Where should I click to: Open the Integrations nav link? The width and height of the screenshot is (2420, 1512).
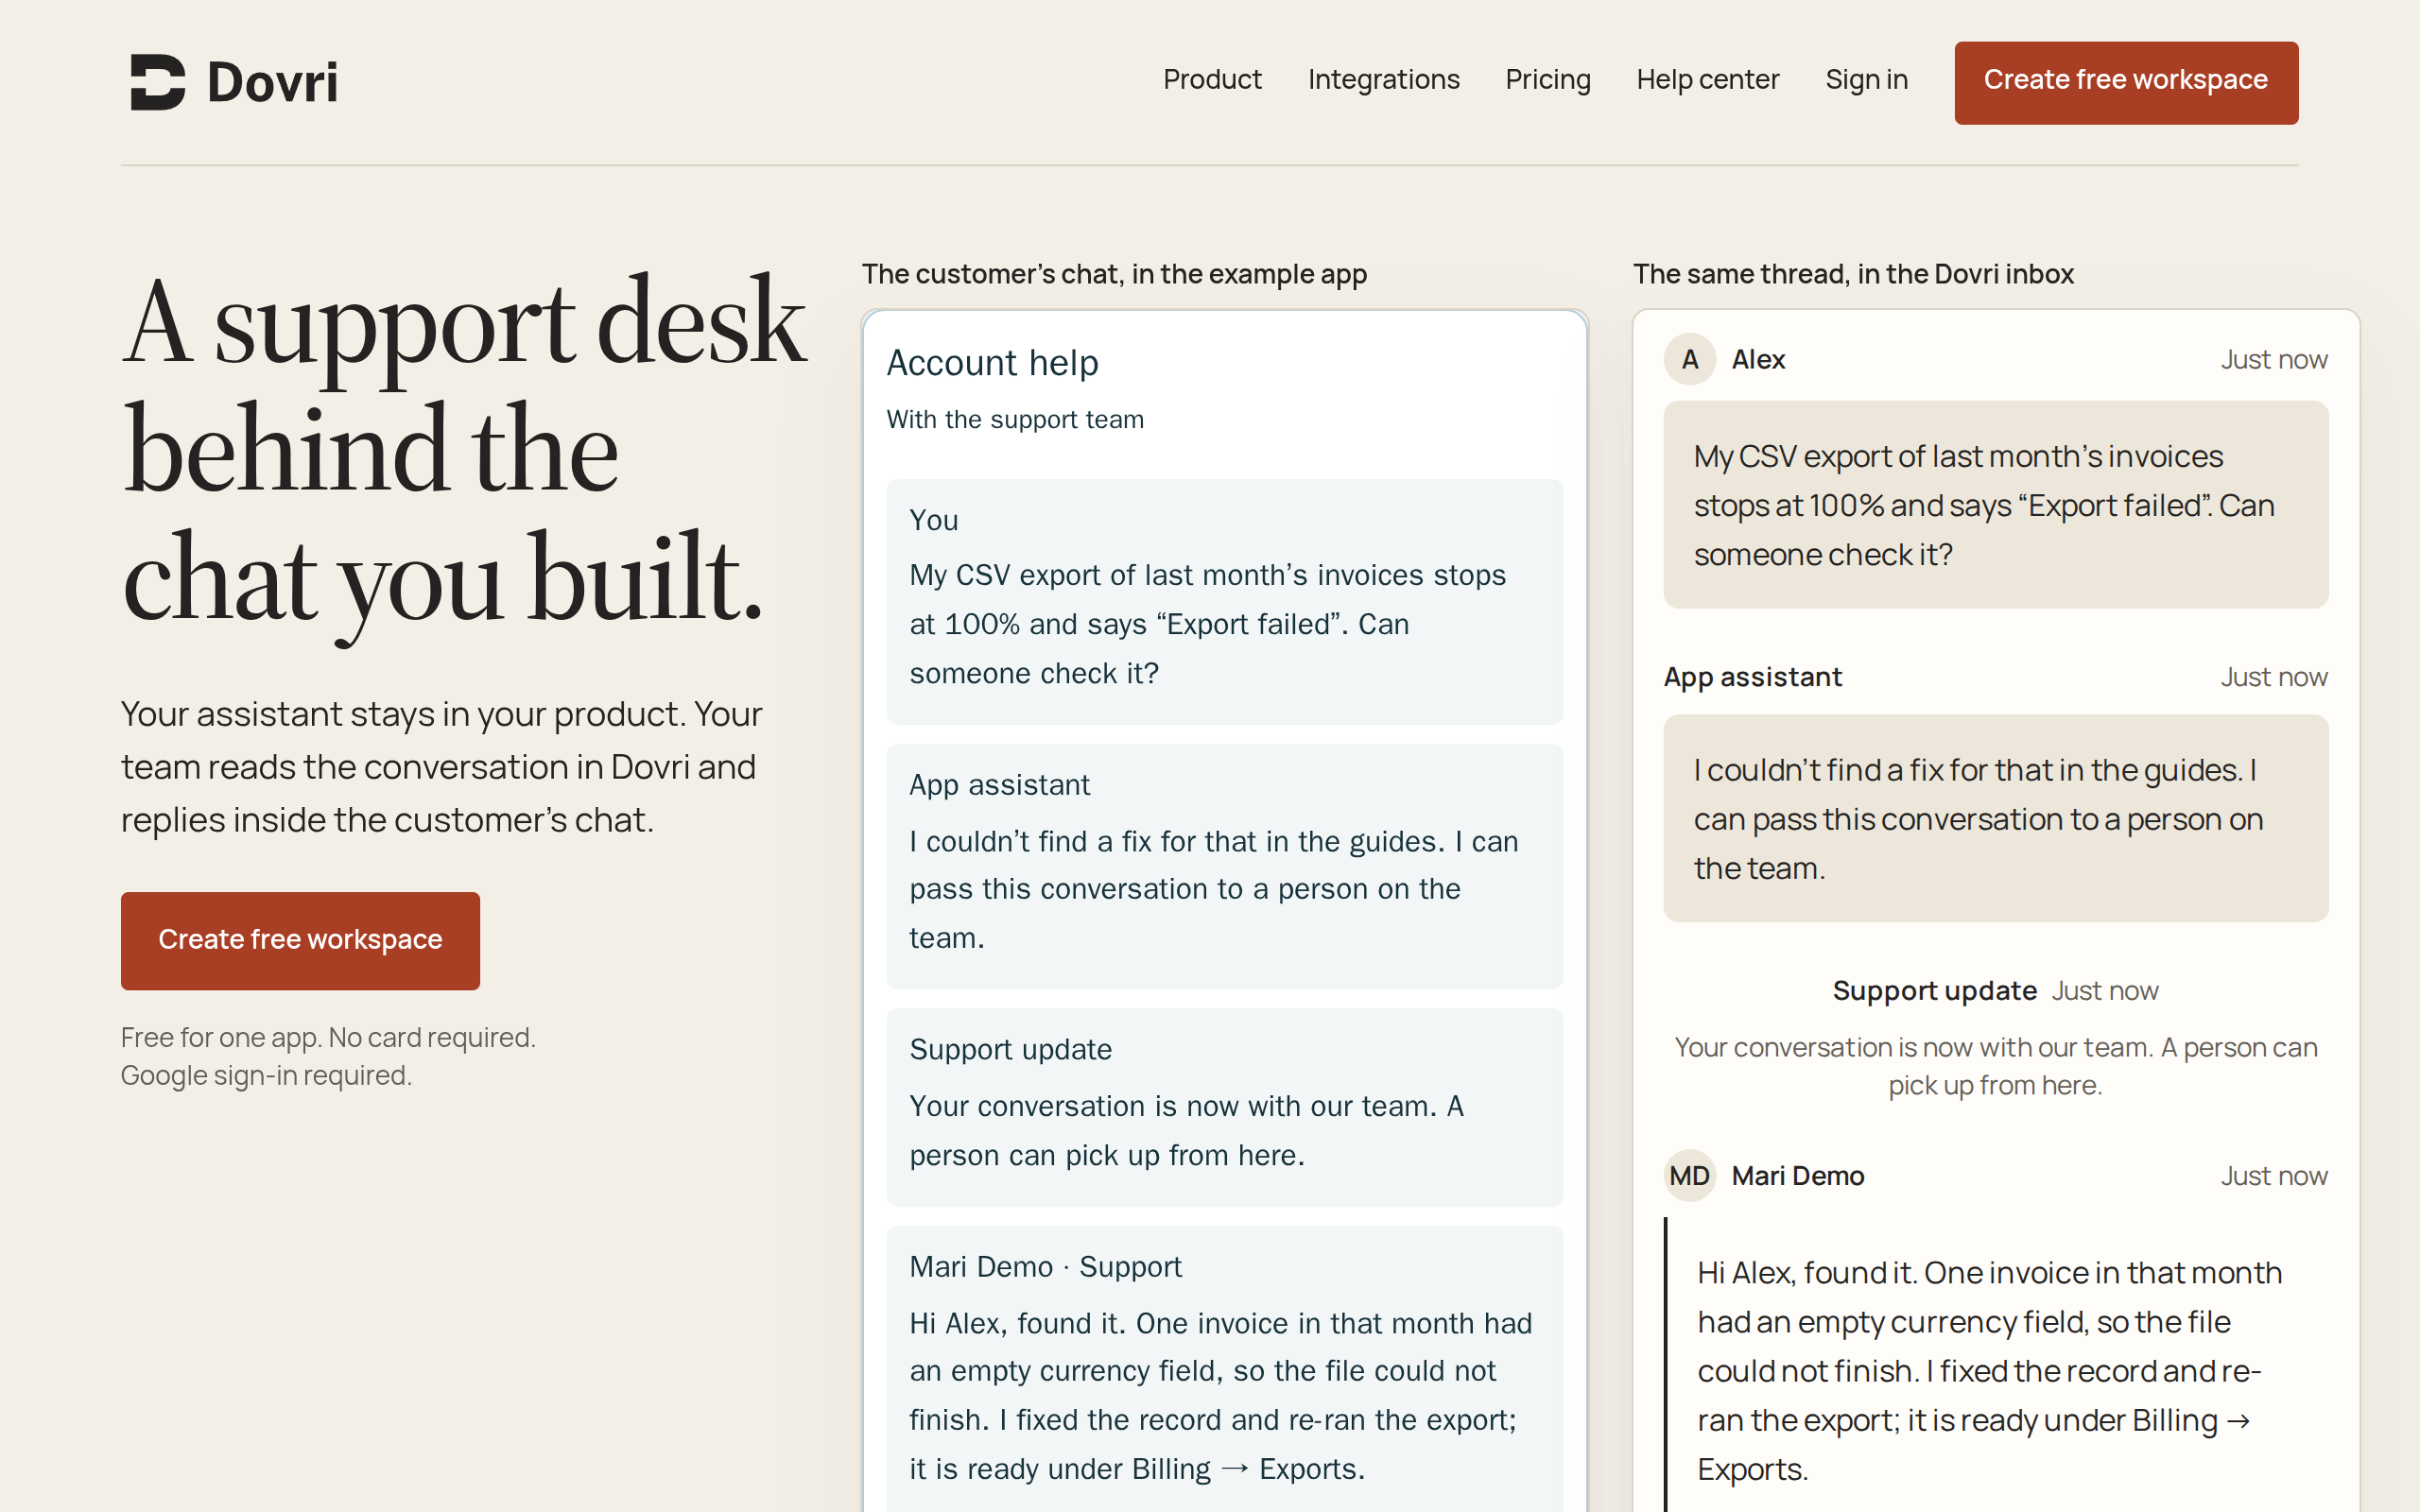pos(1384,80)
